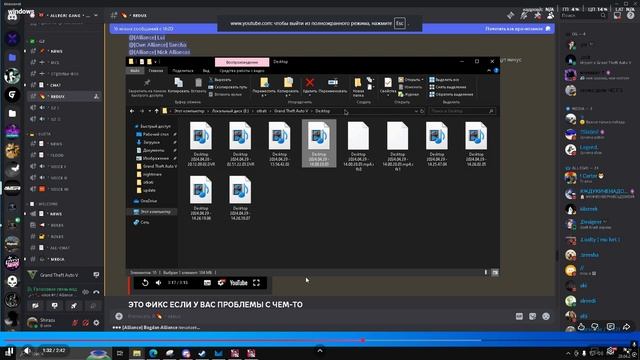Click the New folder ribbon icon
This screenshot has width=640, height=360.
[358, 82]
